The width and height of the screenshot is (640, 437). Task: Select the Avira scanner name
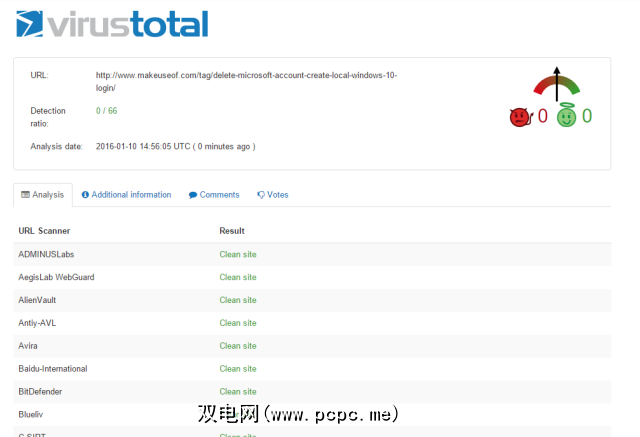point(28,346)
